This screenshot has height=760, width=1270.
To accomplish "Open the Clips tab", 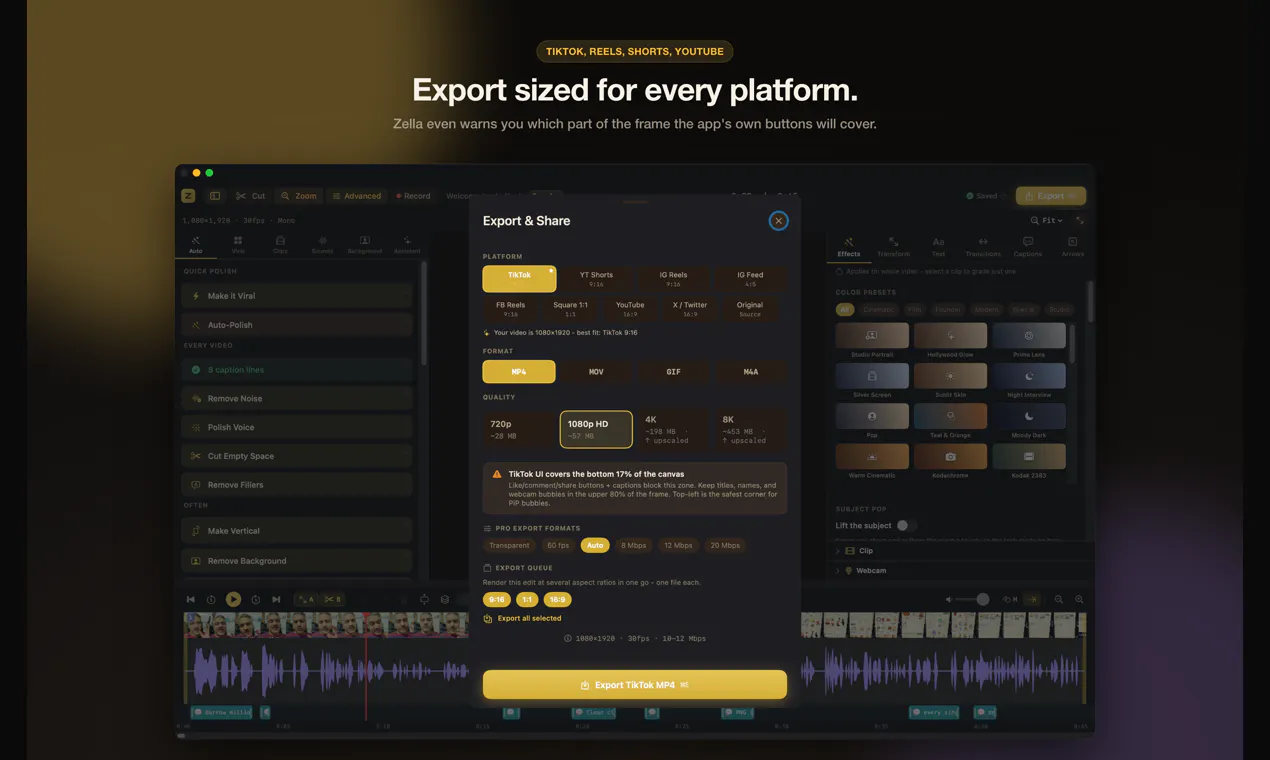I will click(x=280, y=245).
